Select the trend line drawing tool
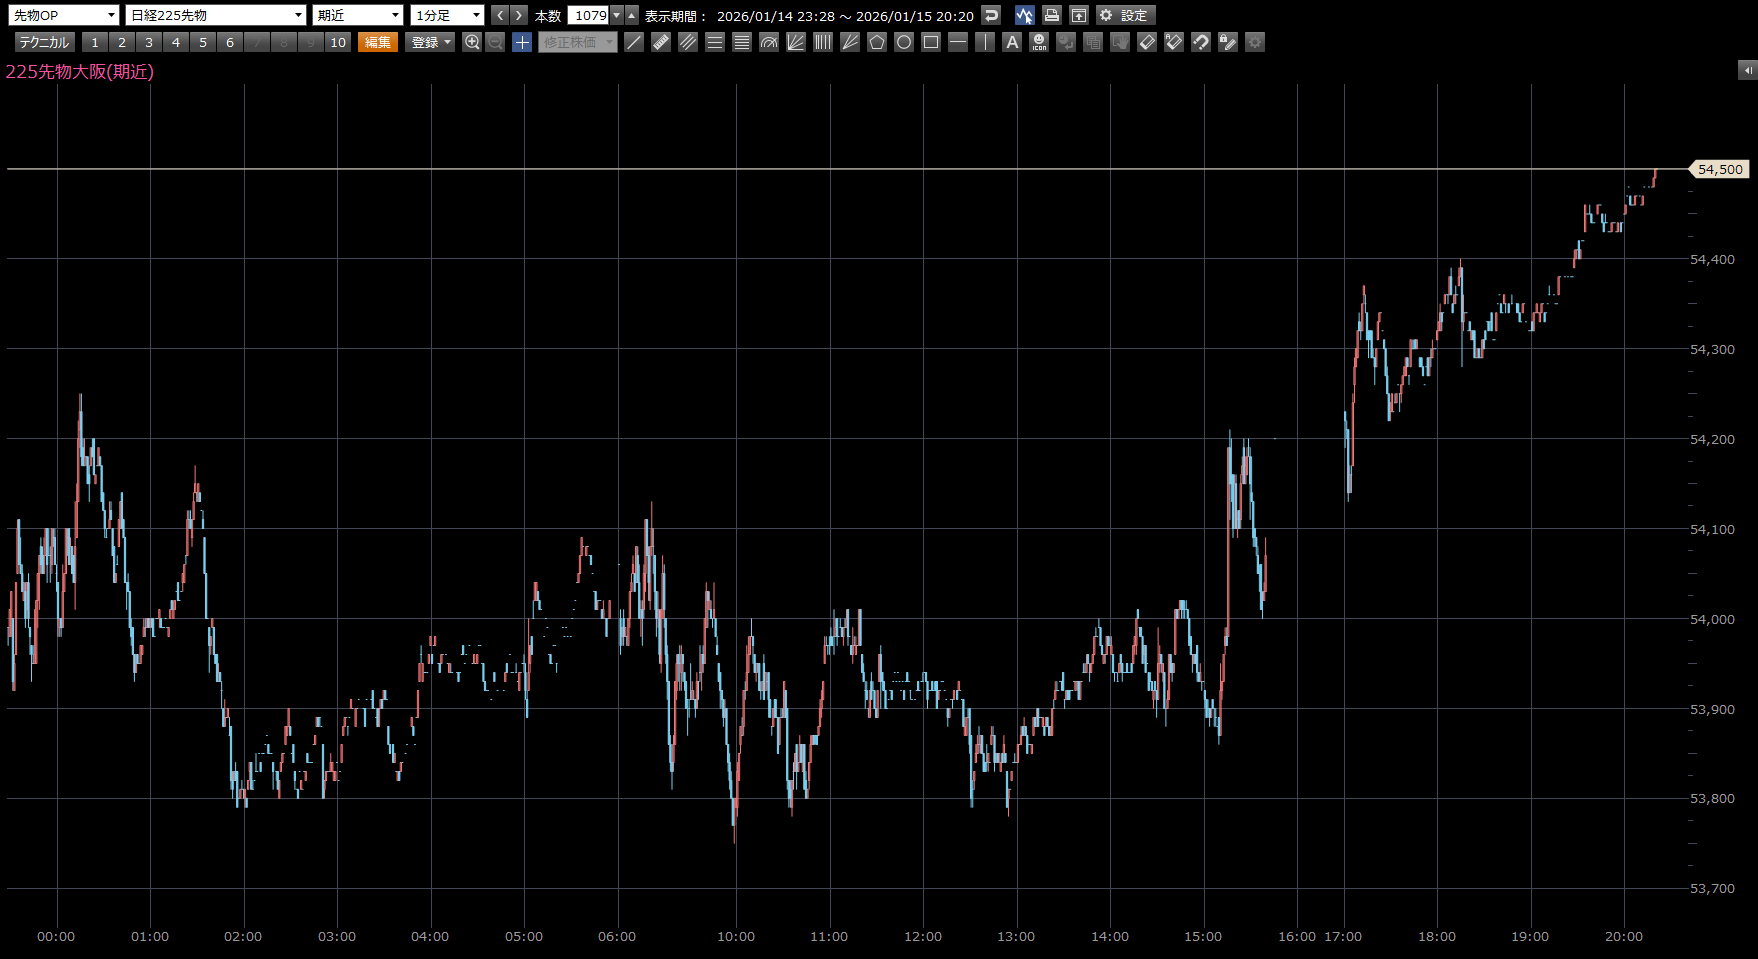Viewport: 1758px width, 959px height. (x=634, y=42)
